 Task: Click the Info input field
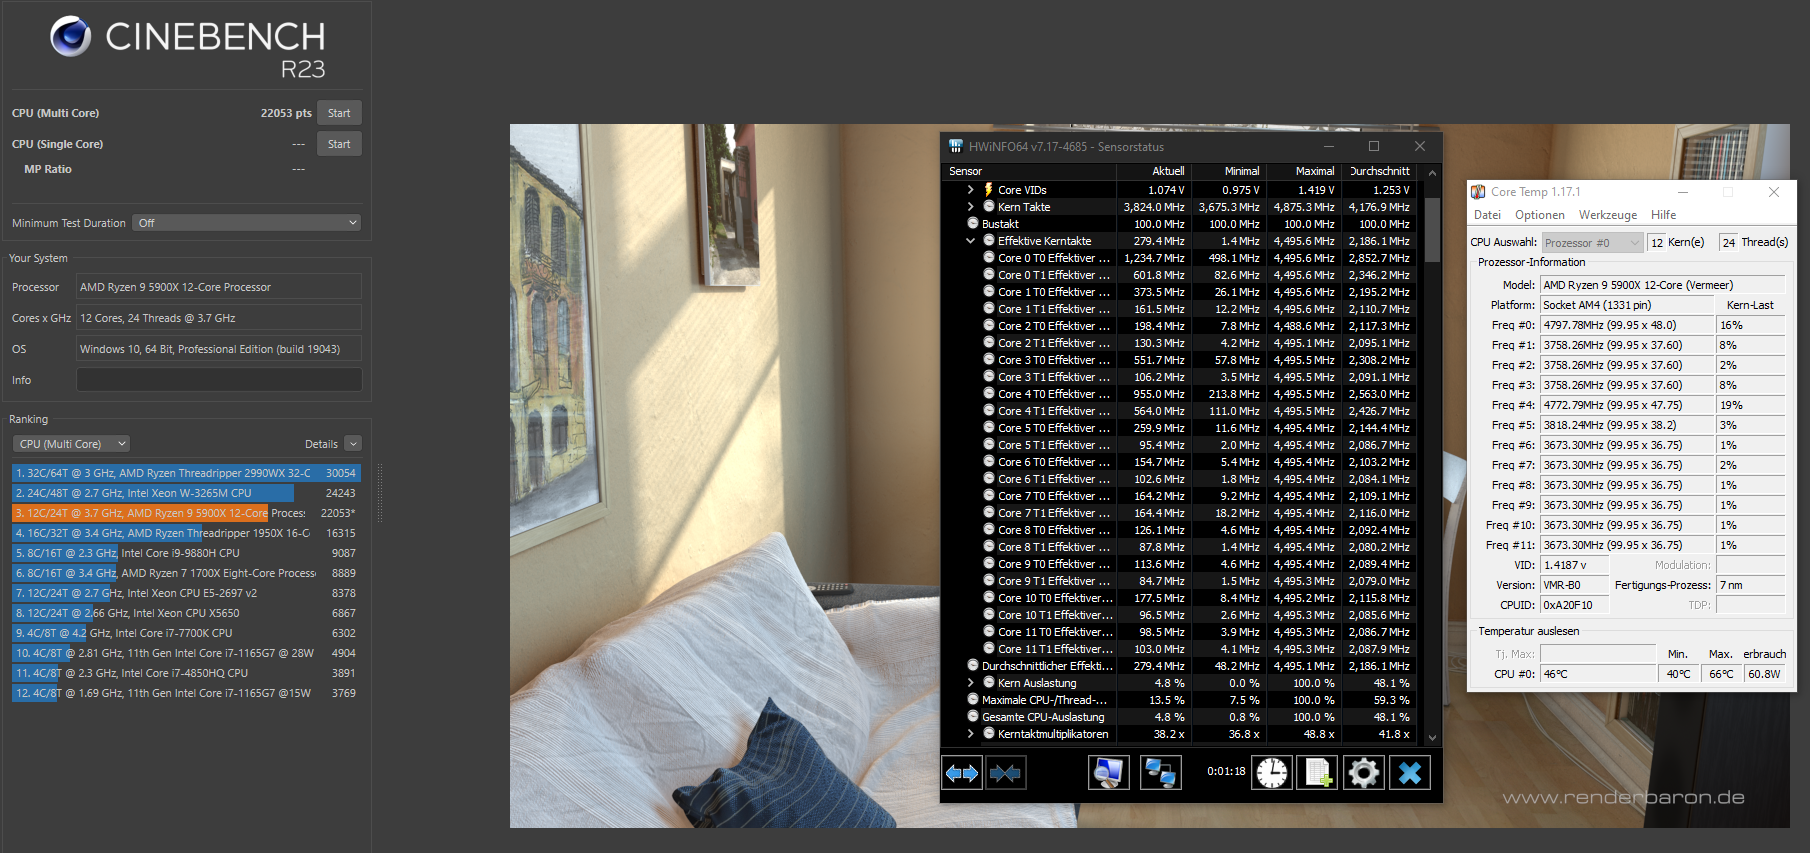(219, 380)
